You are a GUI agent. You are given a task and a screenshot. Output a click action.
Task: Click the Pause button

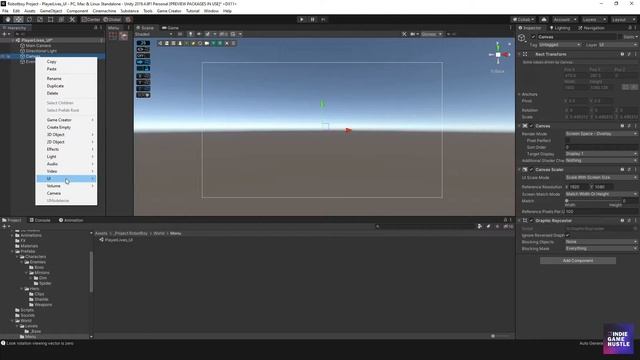click(x=313, y=19)
